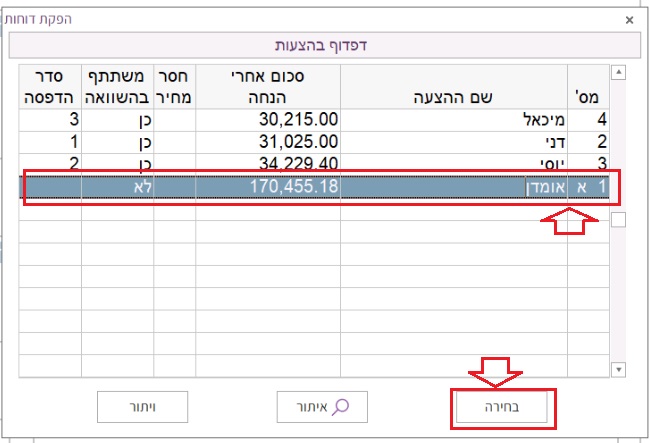Click the scrollbar thumb box
This screenshot has height=443, width=650.
point(618,220)
